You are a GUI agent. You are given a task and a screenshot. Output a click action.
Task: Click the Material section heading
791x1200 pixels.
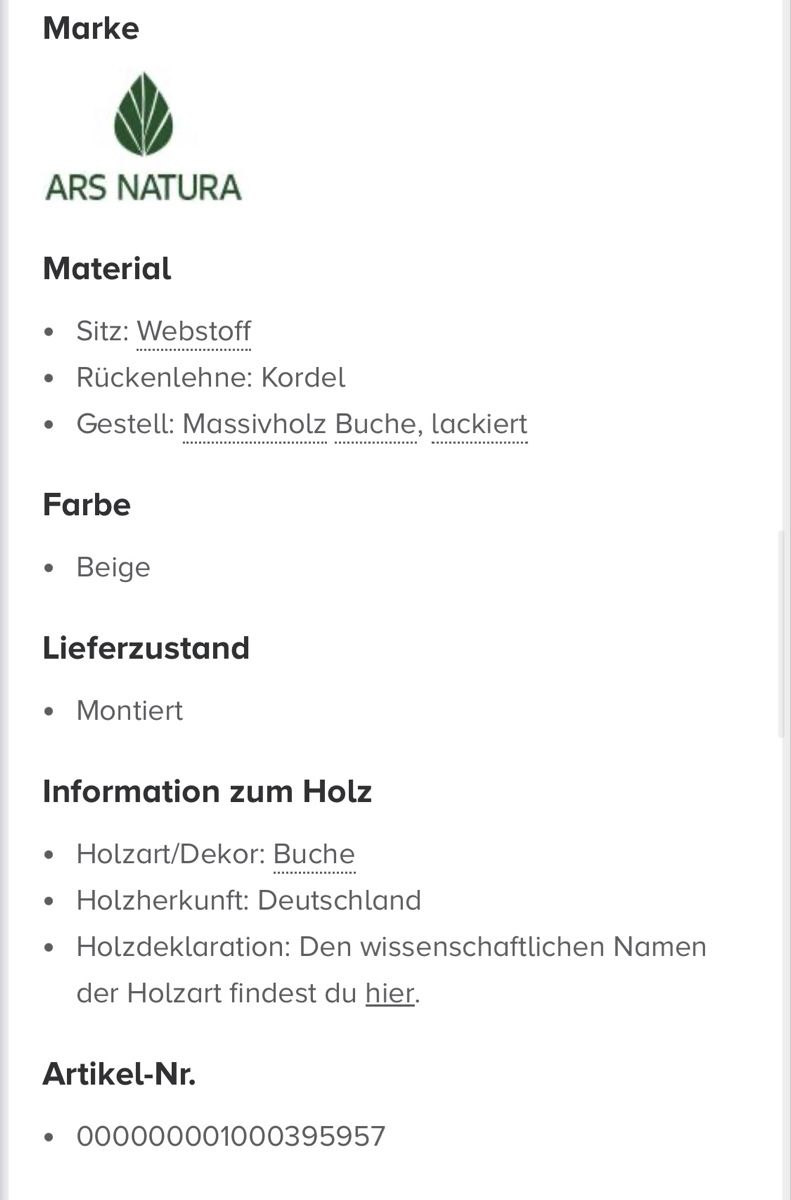click(x=107, y=269)
